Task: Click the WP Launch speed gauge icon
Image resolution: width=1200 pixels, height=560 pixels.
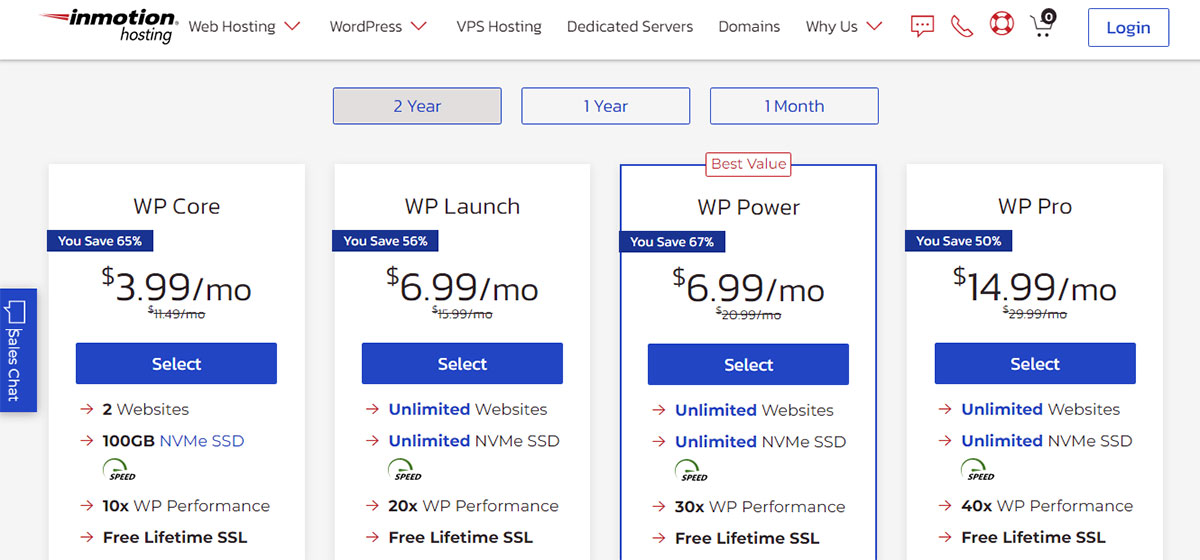Action: coord(405,470)
